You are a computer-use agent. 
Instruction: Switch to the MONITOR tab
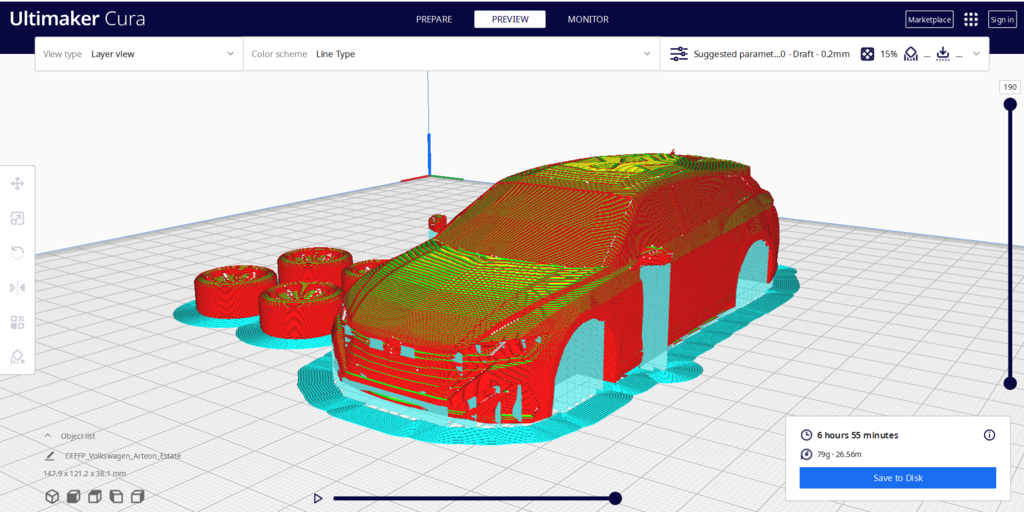(588, 19)
